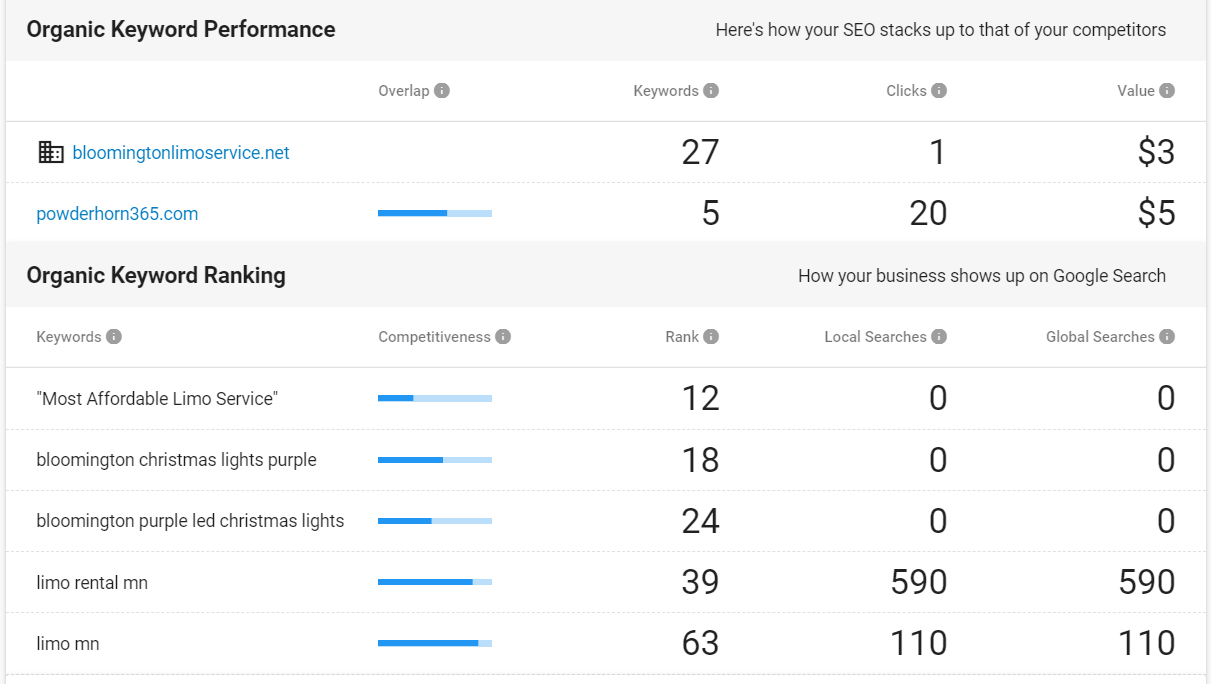Click the Google Search subtitle text

(x=982, y=276)
